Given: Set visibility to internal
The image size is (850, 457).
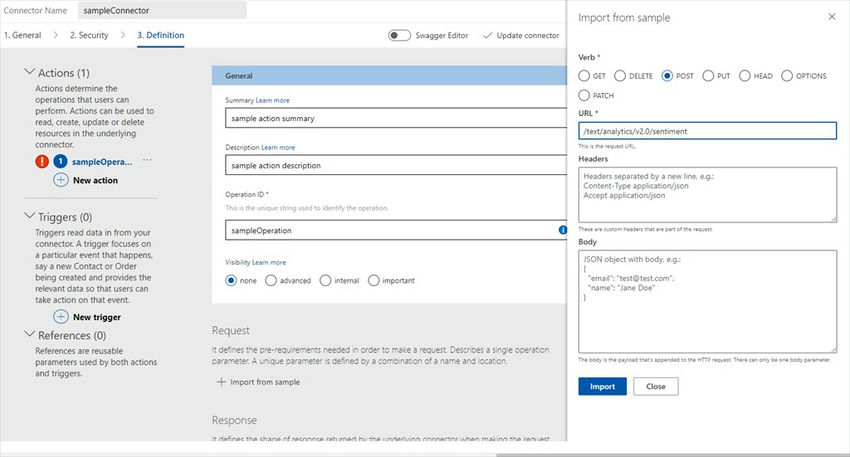Looking at the screenshot, I should pyautogui.click(x=325, y=280).
